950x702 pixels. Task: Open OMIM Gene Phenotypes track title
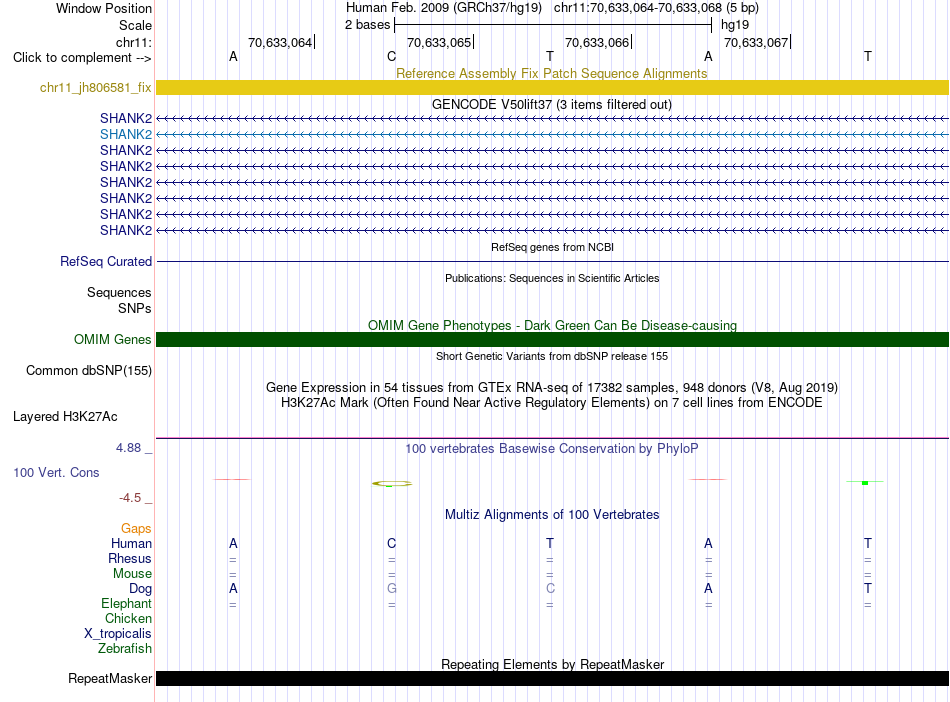(x=552, y=325)
